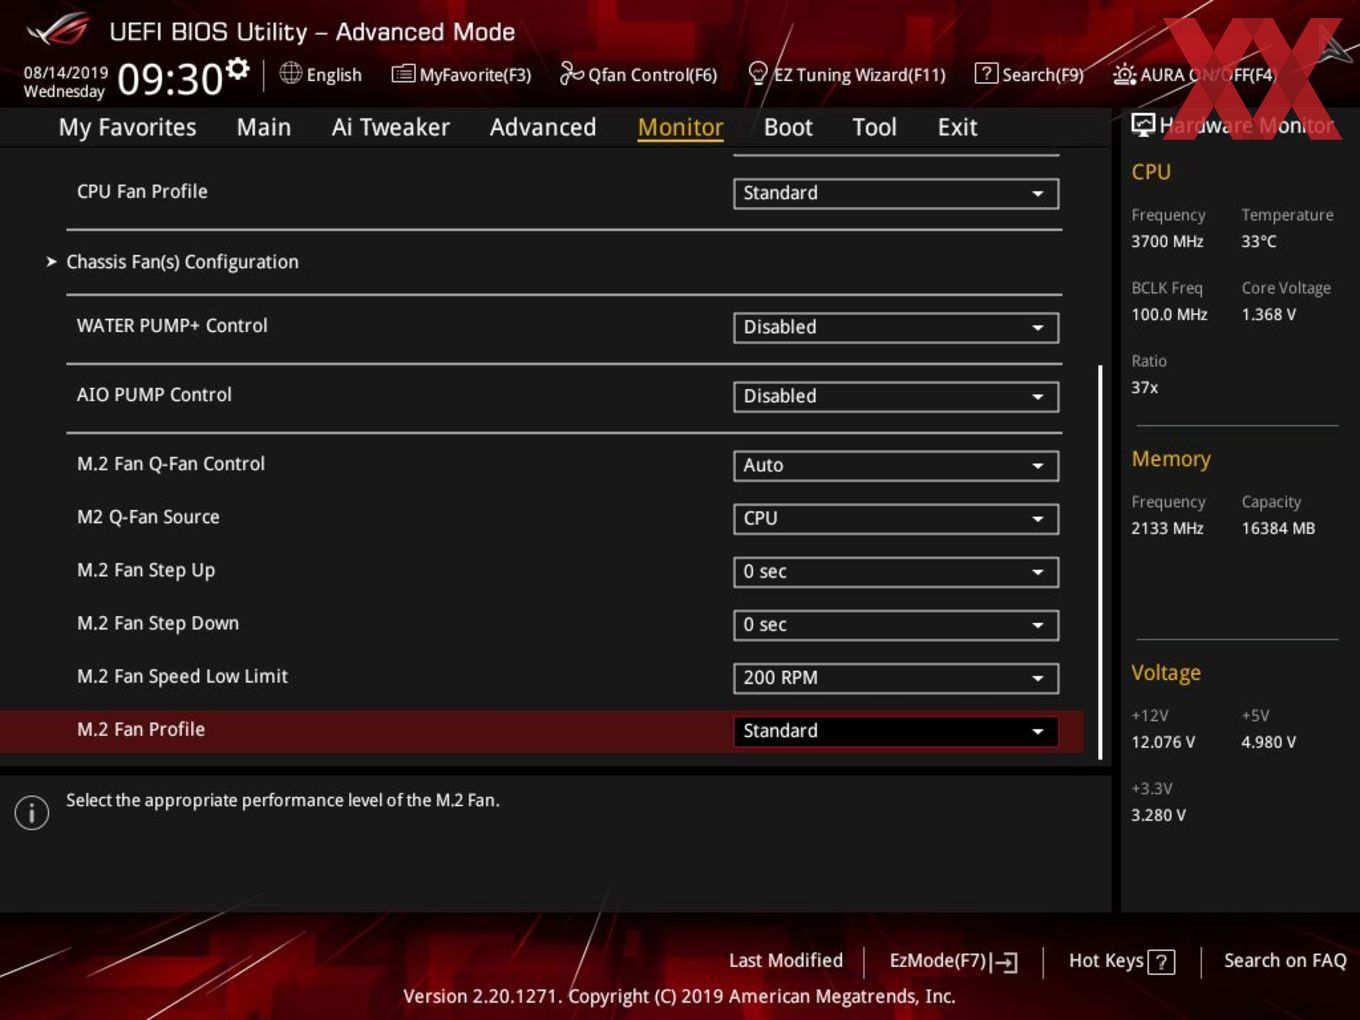Select the M.2 Fan Step Down label
Viewport: 1360px width, 1020px height.
[x=158, y=623]
